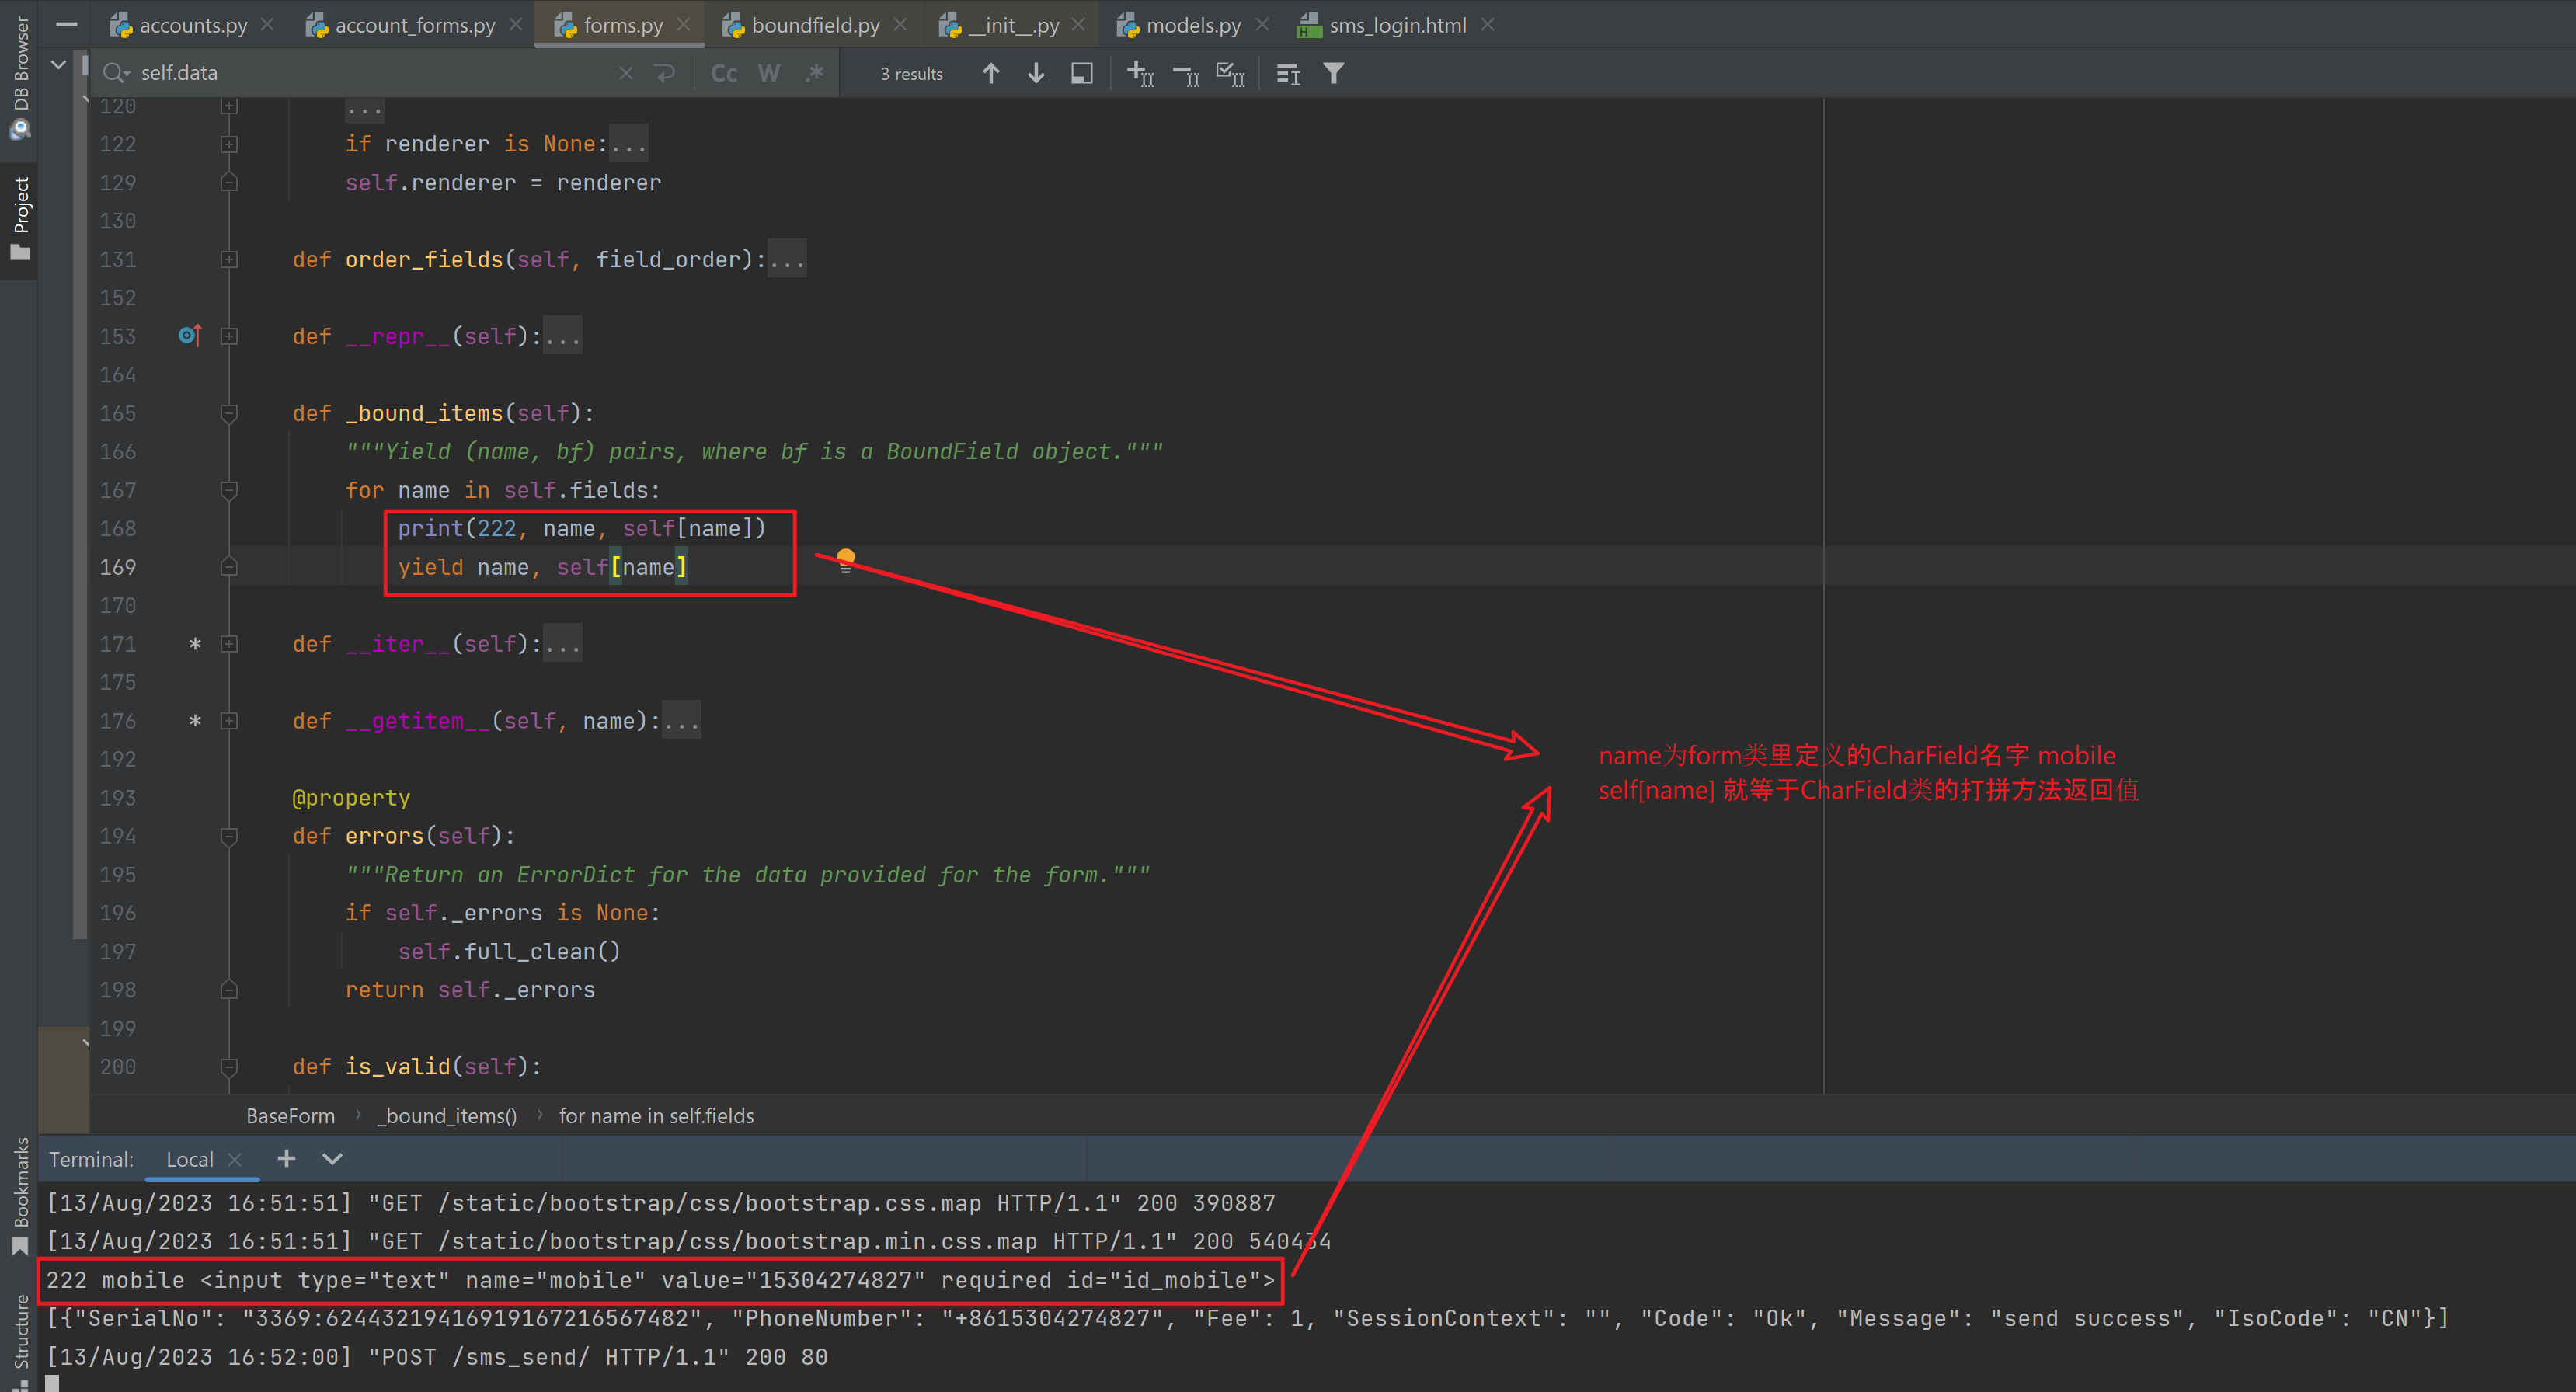The image size is (2576, 1392).
Task: Toggle Words (W) search option
Action: 768,73
